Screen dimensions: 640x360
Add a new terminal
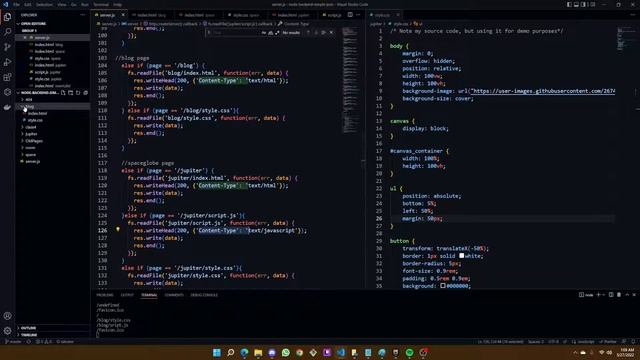click(x=598, y=295)
